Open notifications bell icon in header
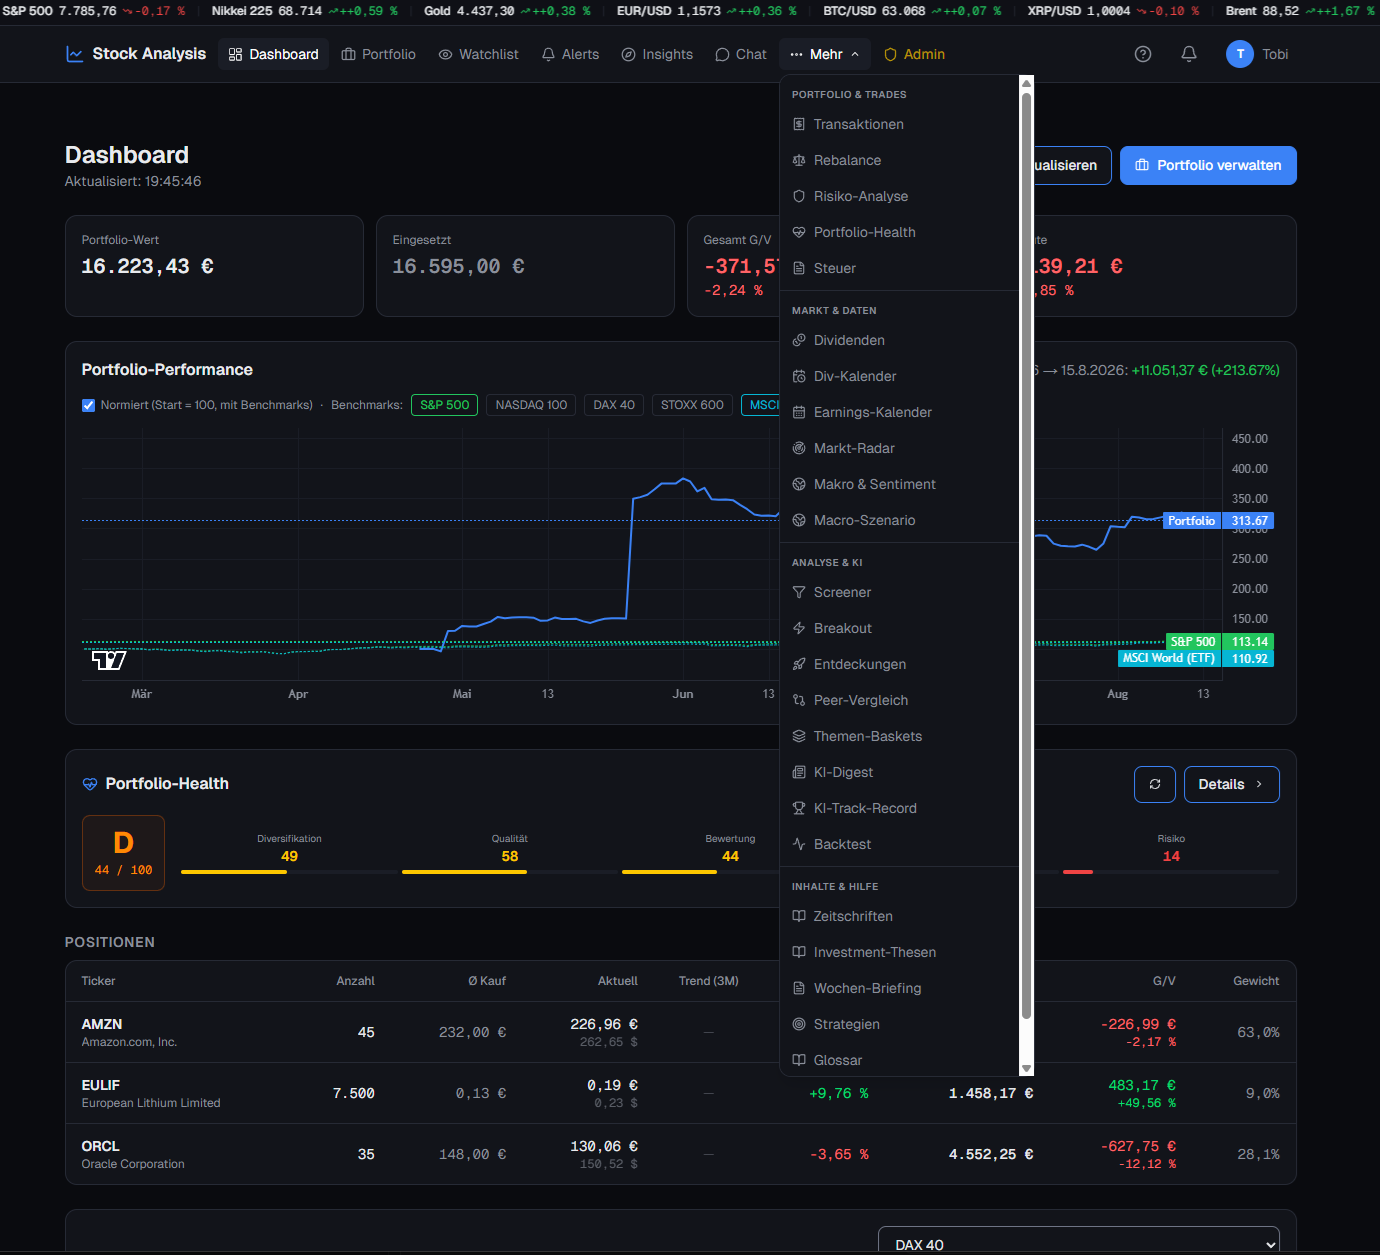The image size is (1380, 1255). pyautogui.click(x=1189, y=54)
